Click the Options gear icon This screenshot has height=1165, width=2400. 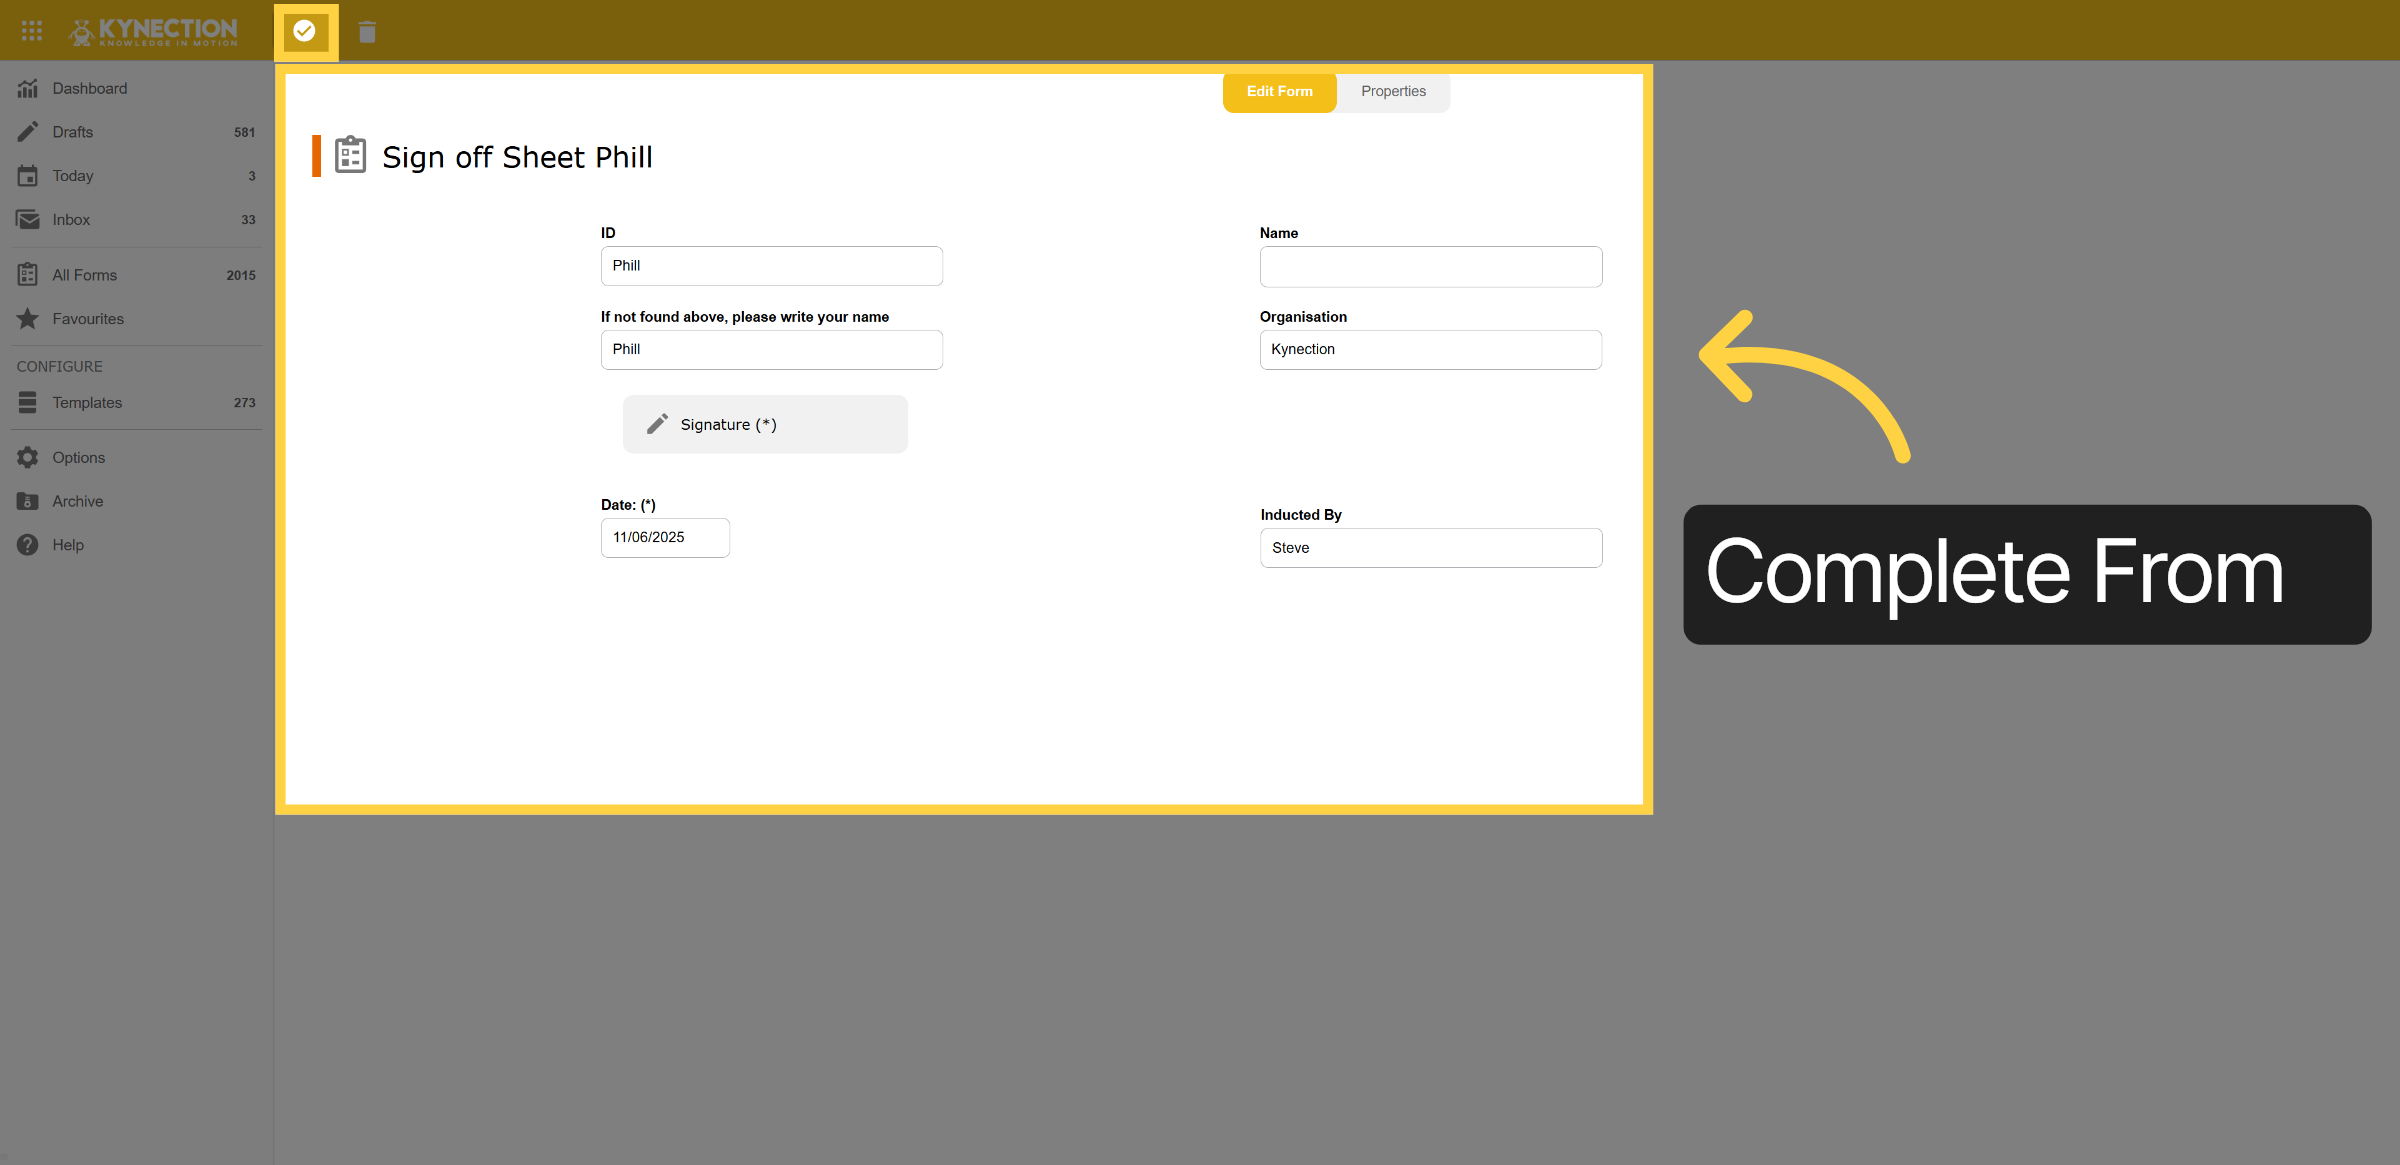28,457
